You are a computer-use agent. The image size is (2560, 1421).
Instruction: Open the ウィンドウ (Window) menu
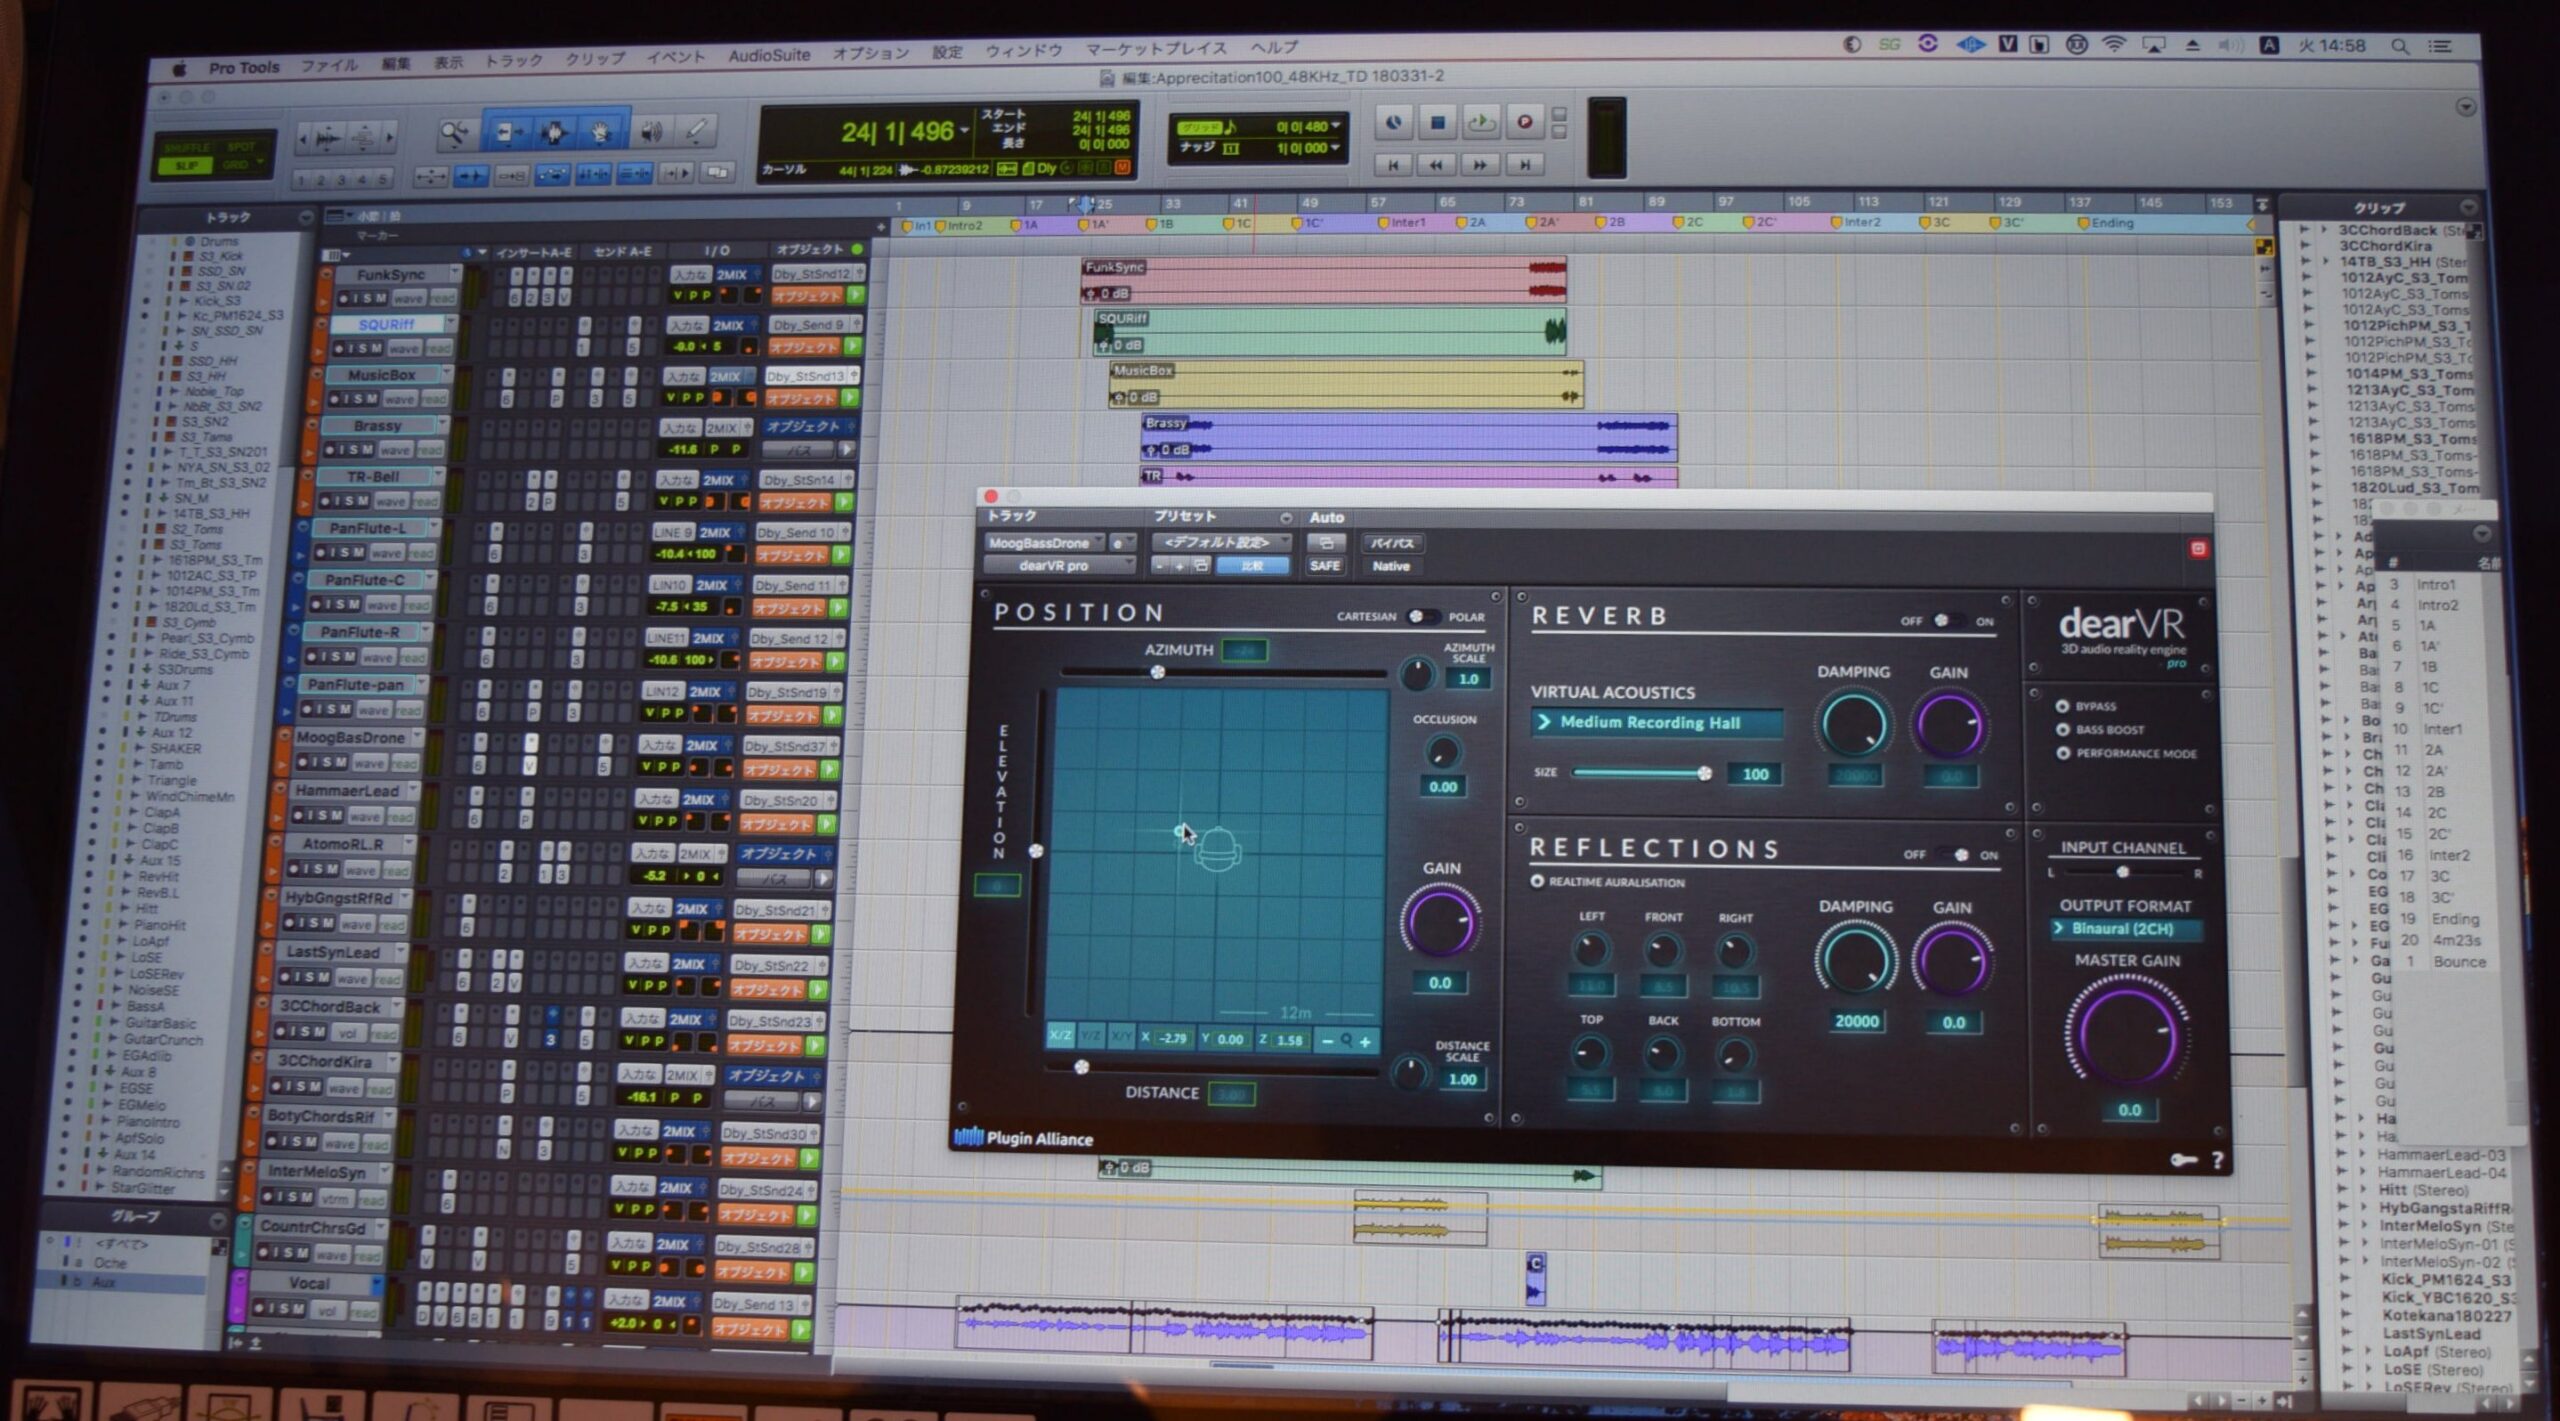(1023, 50)
